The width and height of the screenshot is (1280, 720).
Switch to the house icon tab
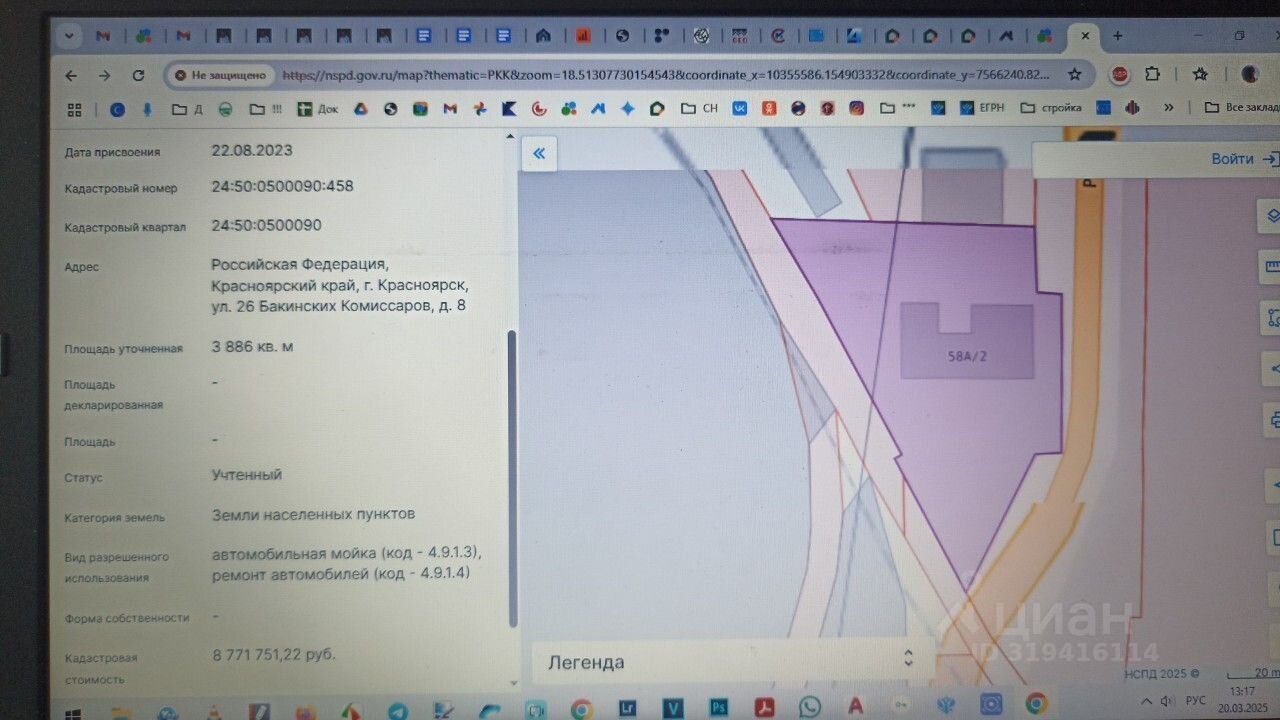pyautogui.click(x=543, y=36)
